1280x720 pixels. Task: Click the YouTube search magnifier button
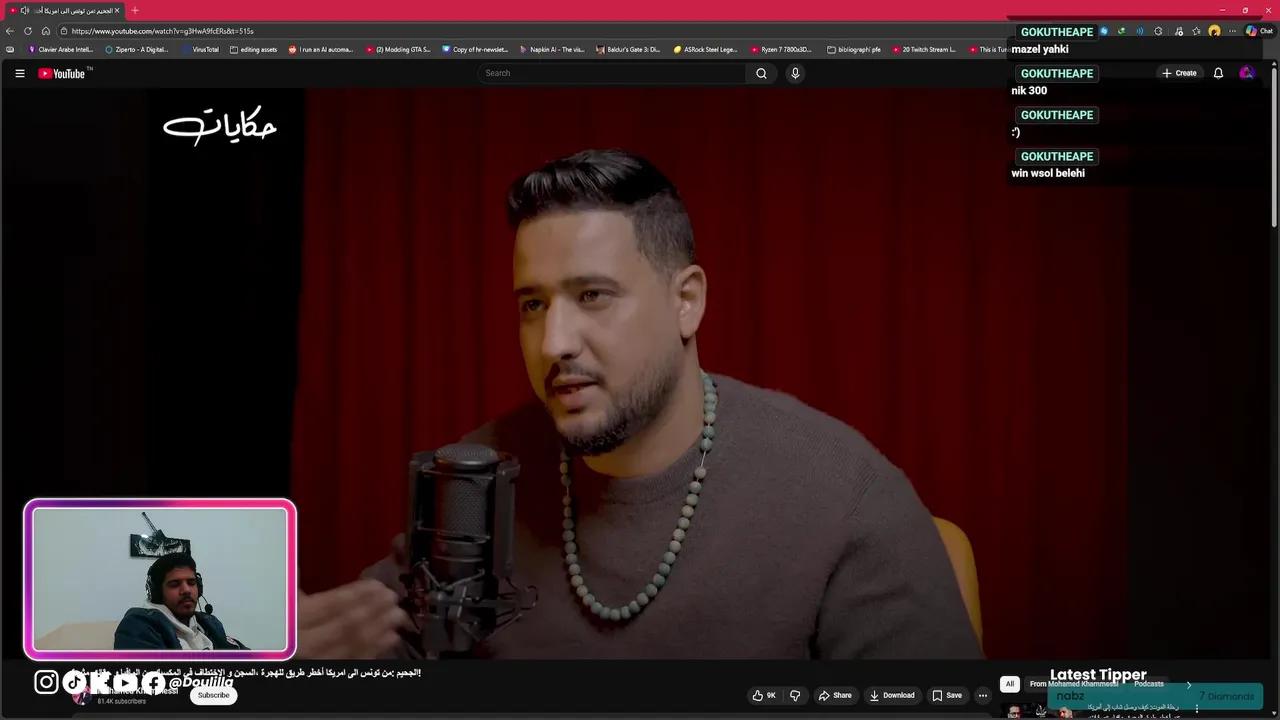[x=761, y=73]
